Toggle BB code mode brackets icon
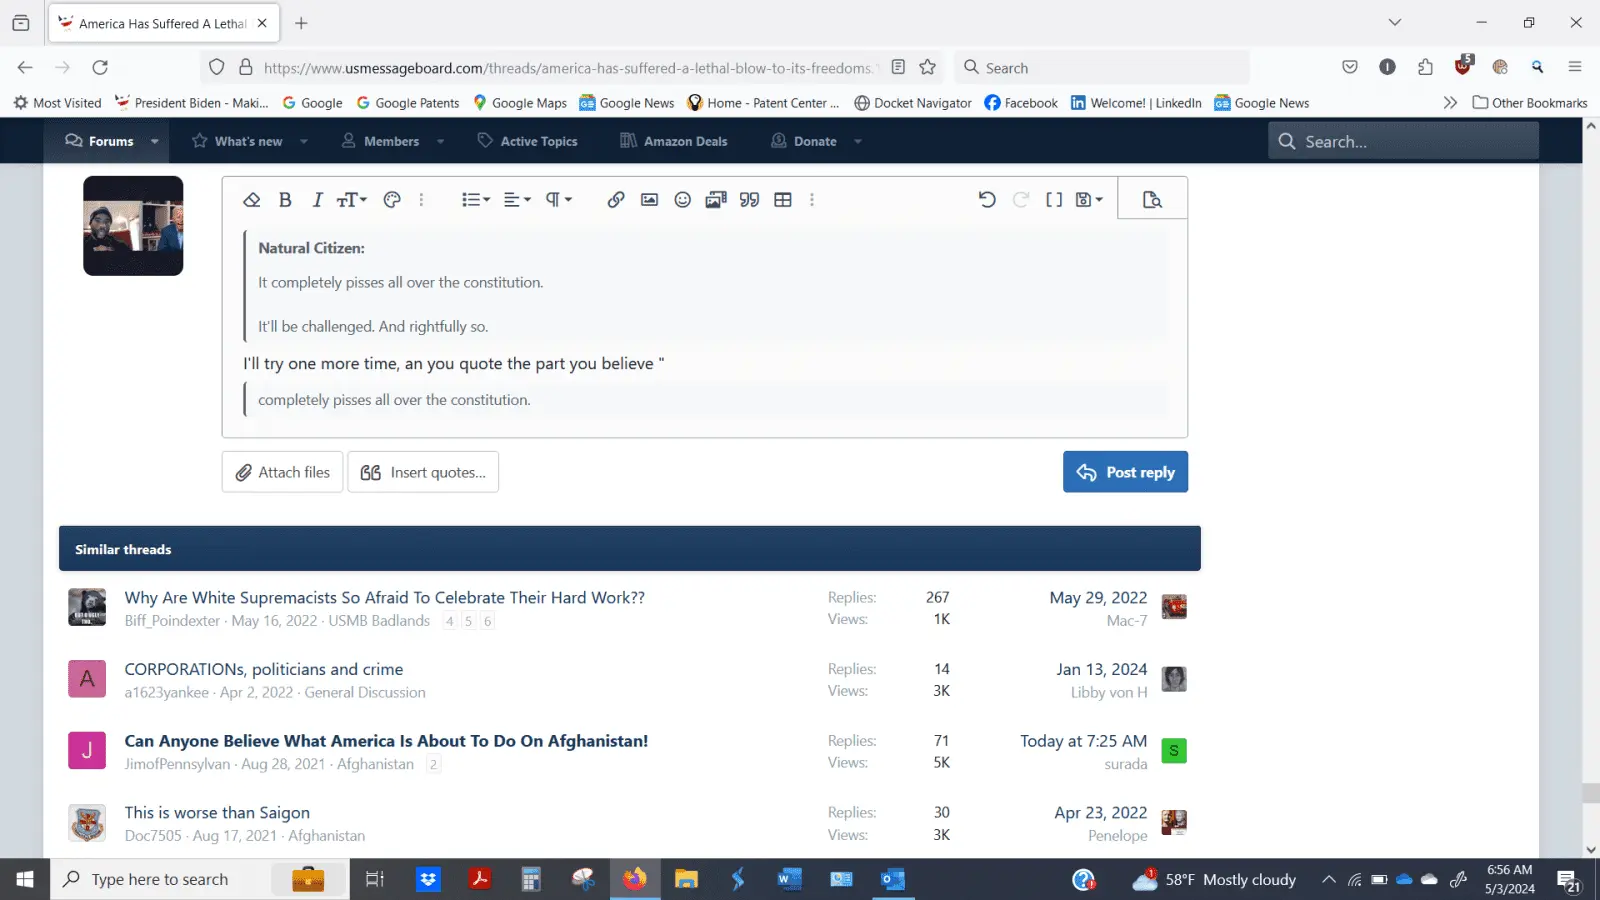The image size is (1600, 900). 1054,200
